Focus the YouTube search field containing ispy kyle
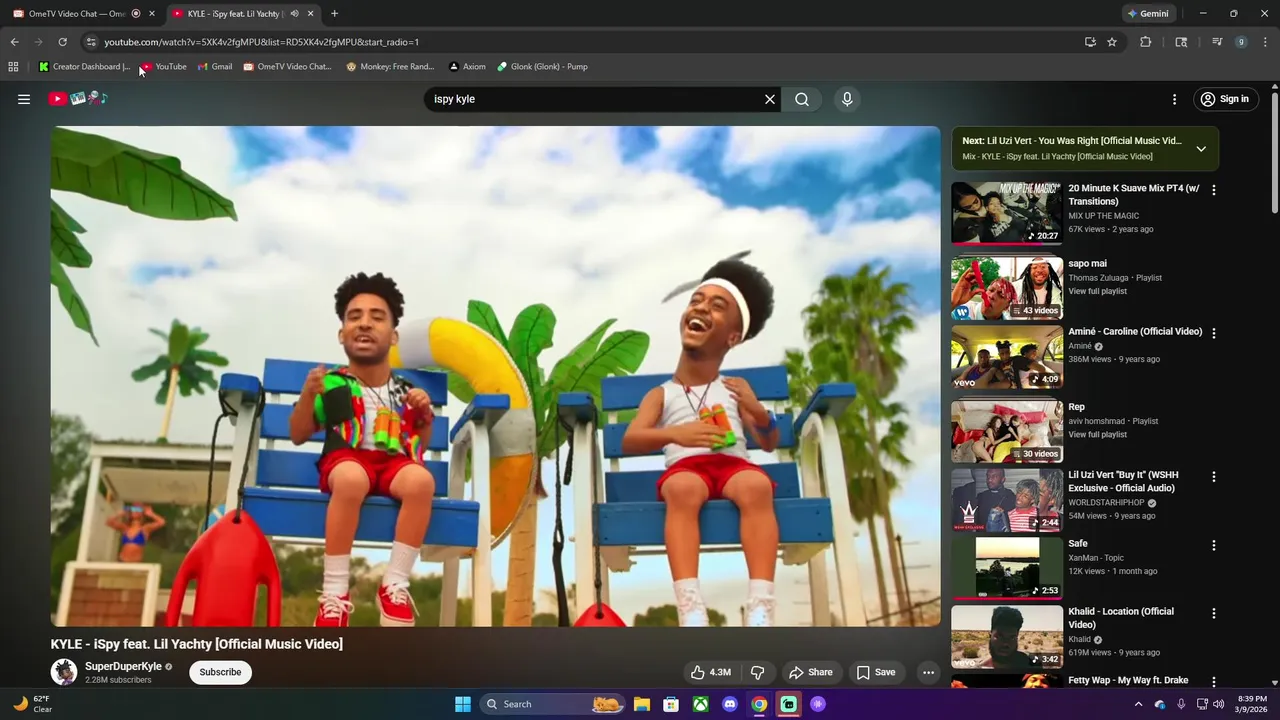 [595, 99]
